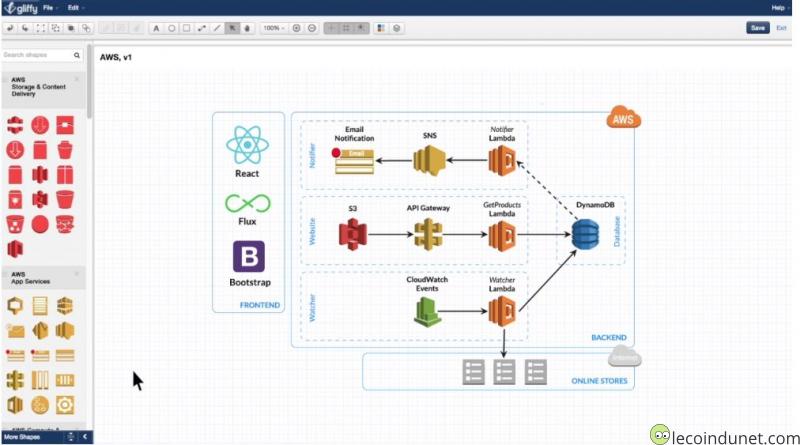Select the FRONTEND label text
The height and width of the screenshot is (445, 800).
tap(260, 305)
